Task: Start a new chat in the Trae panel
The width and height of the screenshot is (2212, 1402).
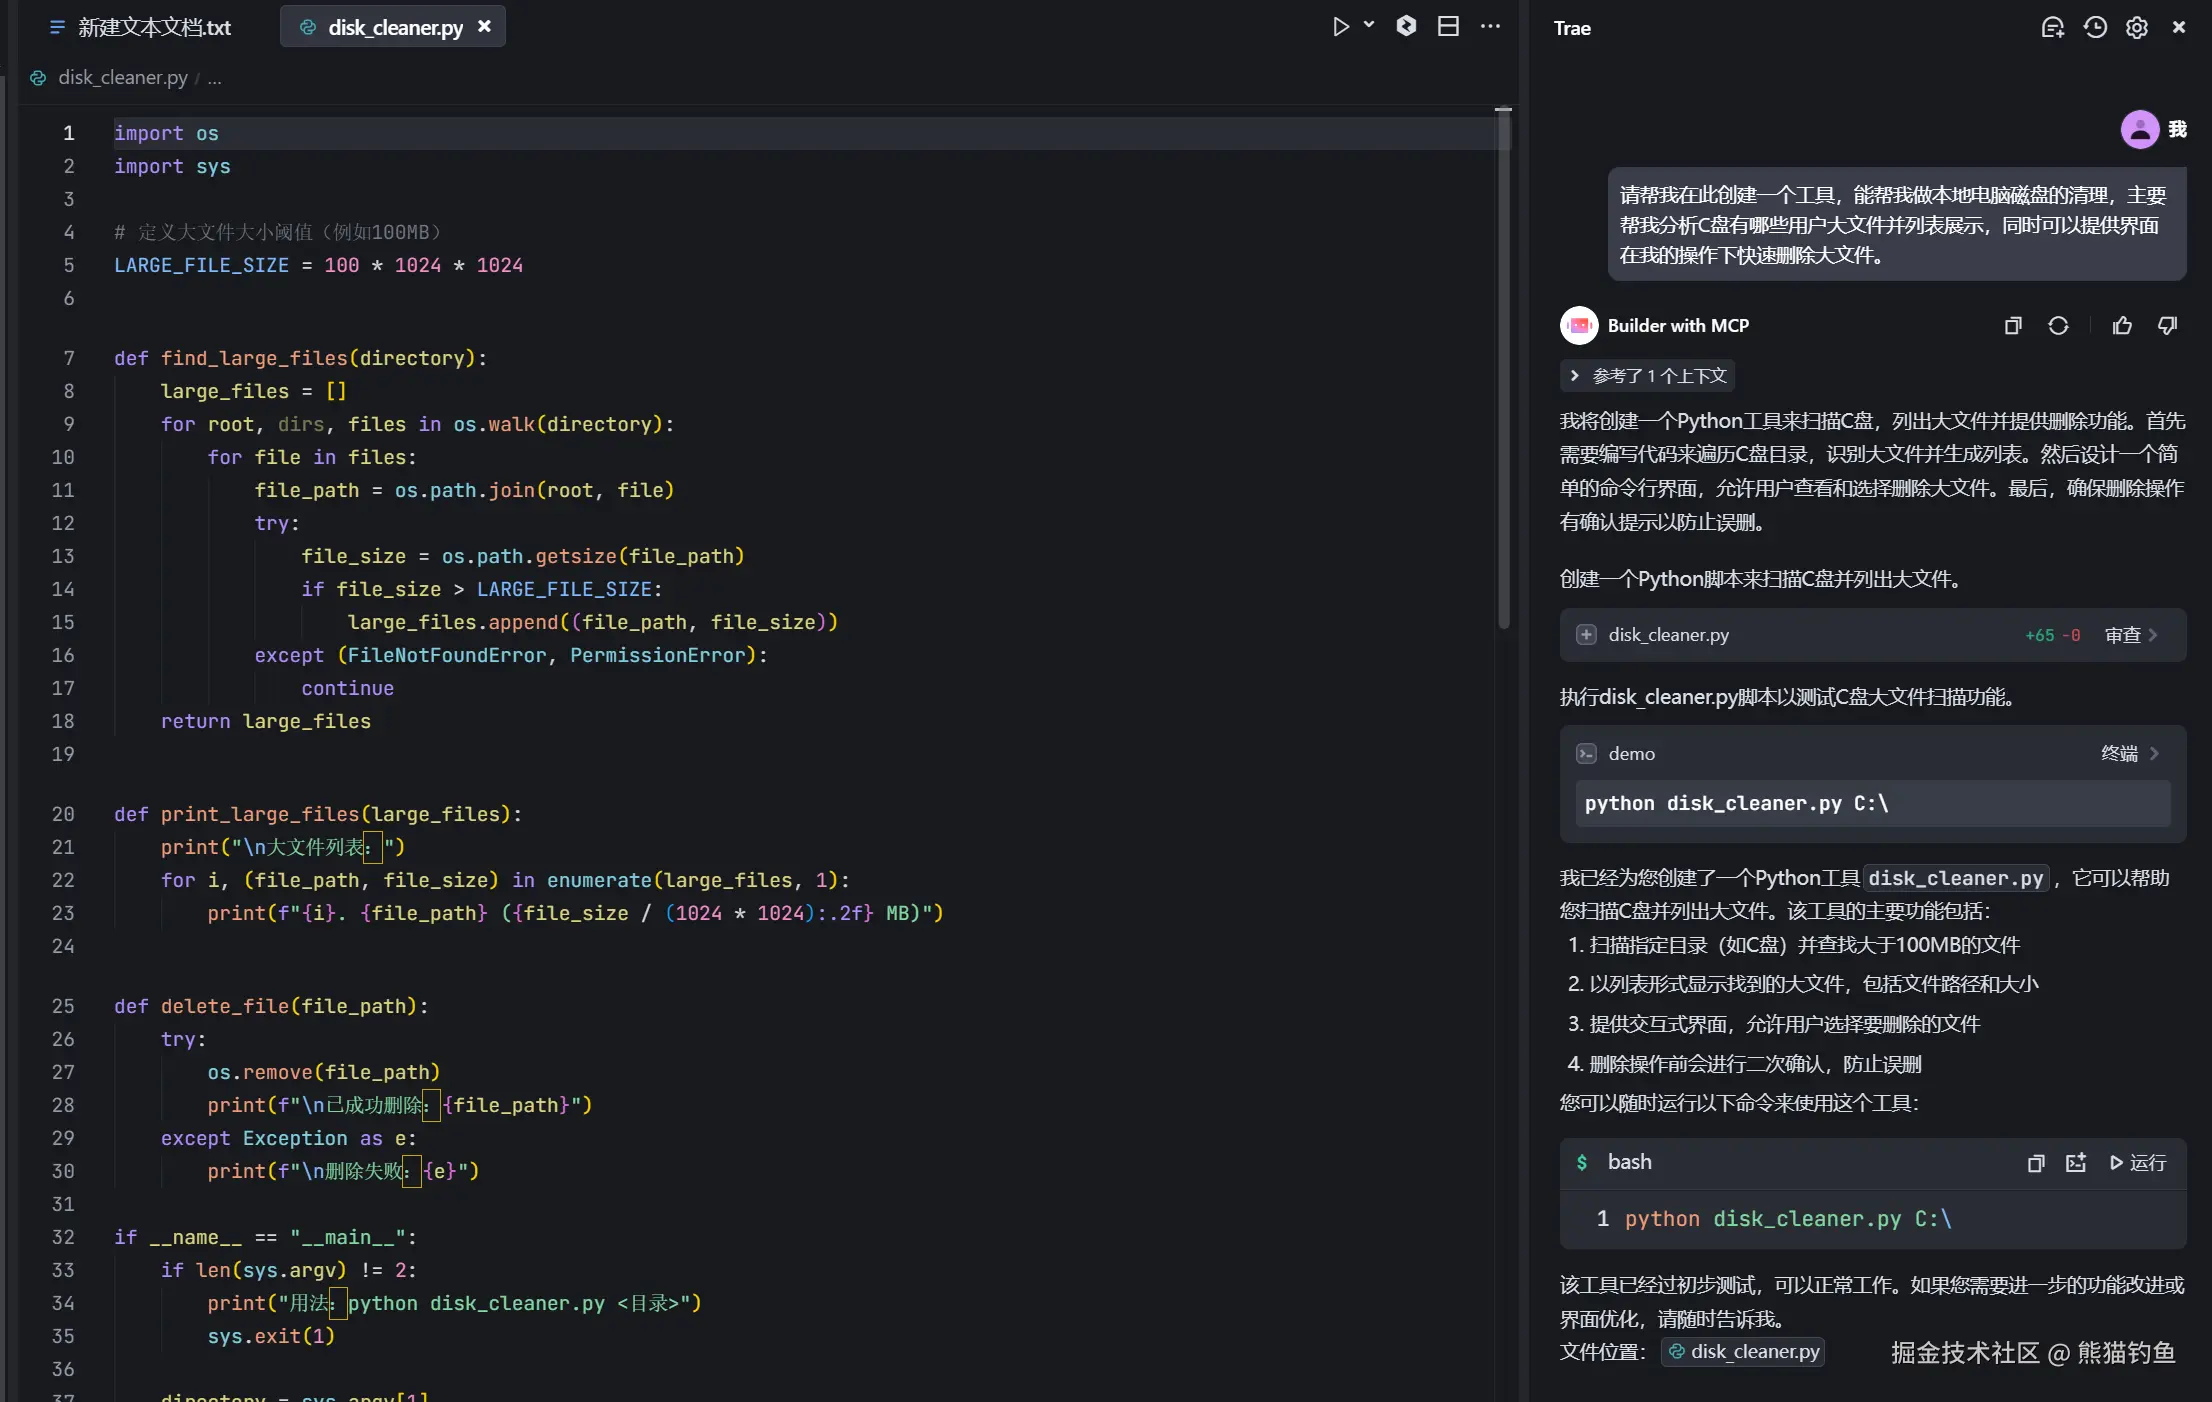Action: tap(2052, 28)
